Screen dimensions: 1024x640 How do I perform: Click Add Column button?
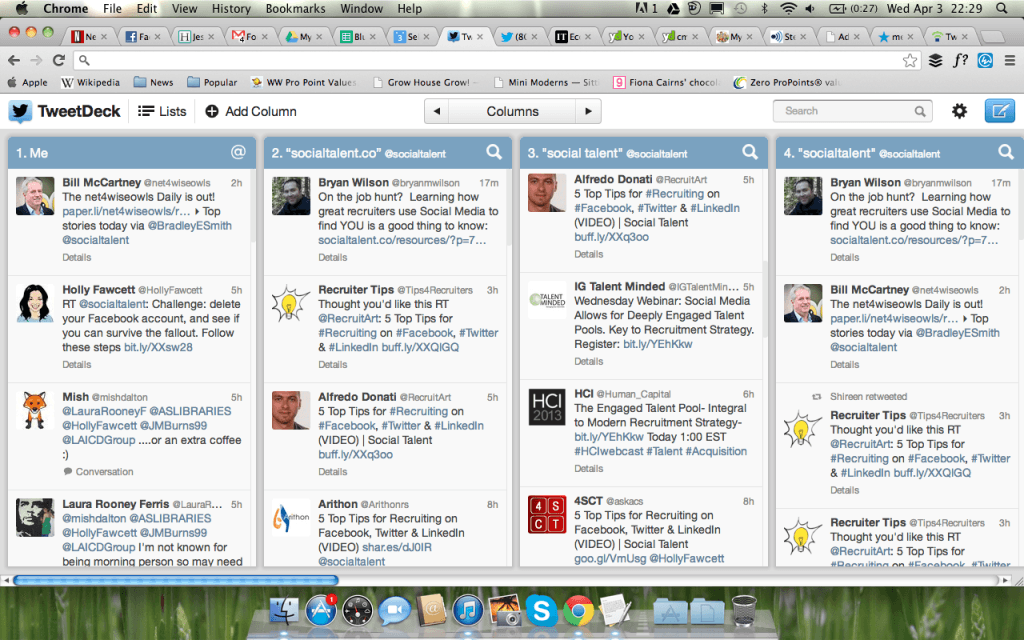pyautogui.click(x=251, y=112)
